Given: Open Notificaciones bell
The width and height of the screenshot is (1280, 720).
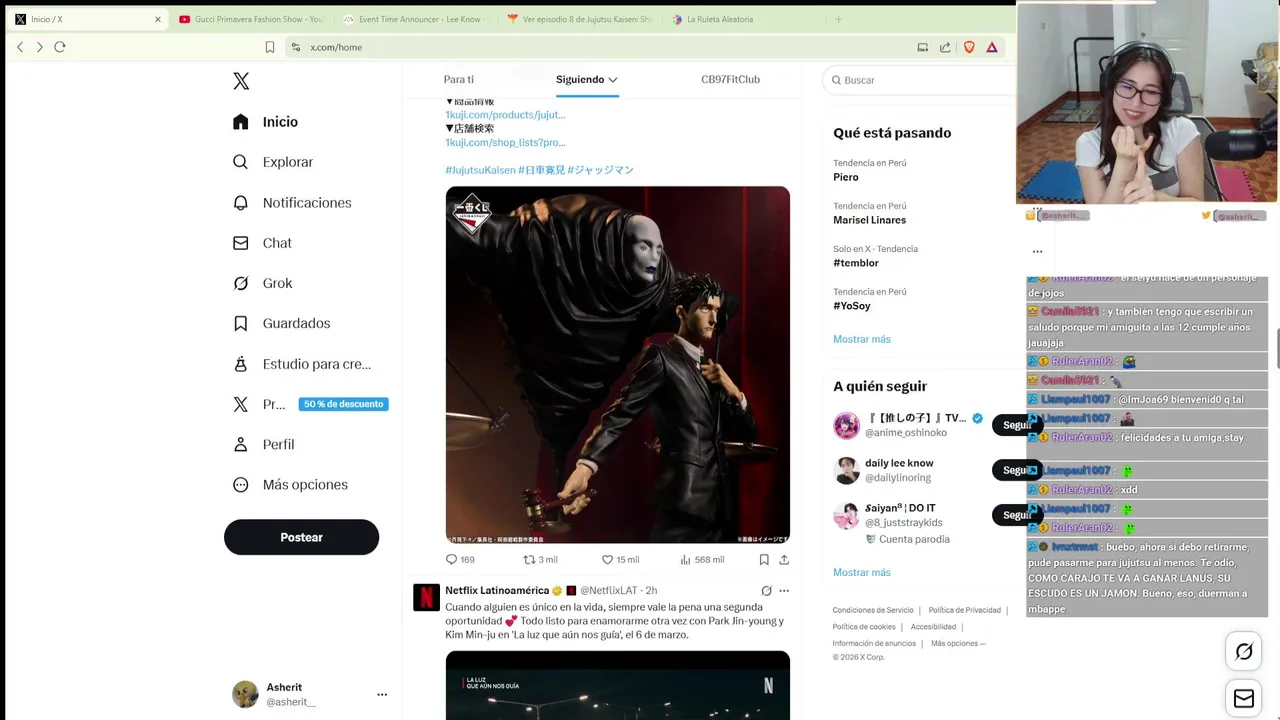Looking at the screenshot, I should coord(292,203).
